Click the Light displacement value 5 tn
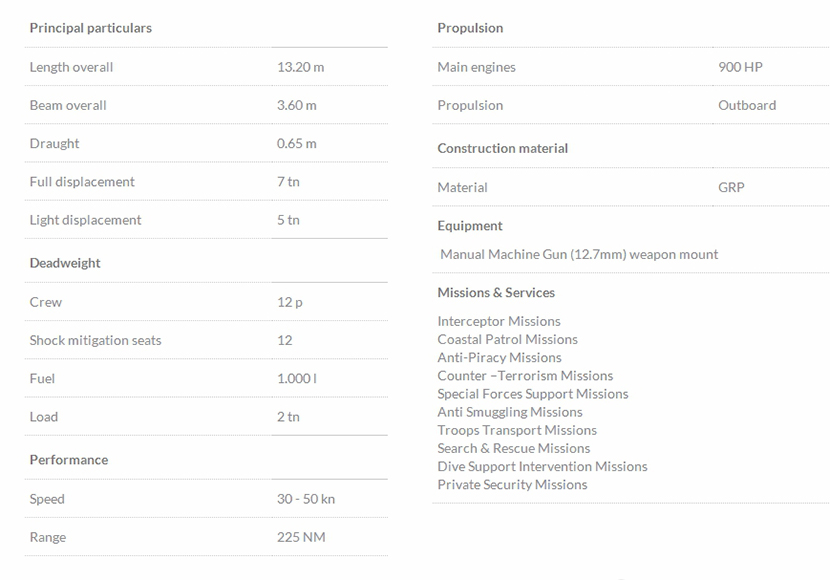830x580 pixels. point(288,220)
